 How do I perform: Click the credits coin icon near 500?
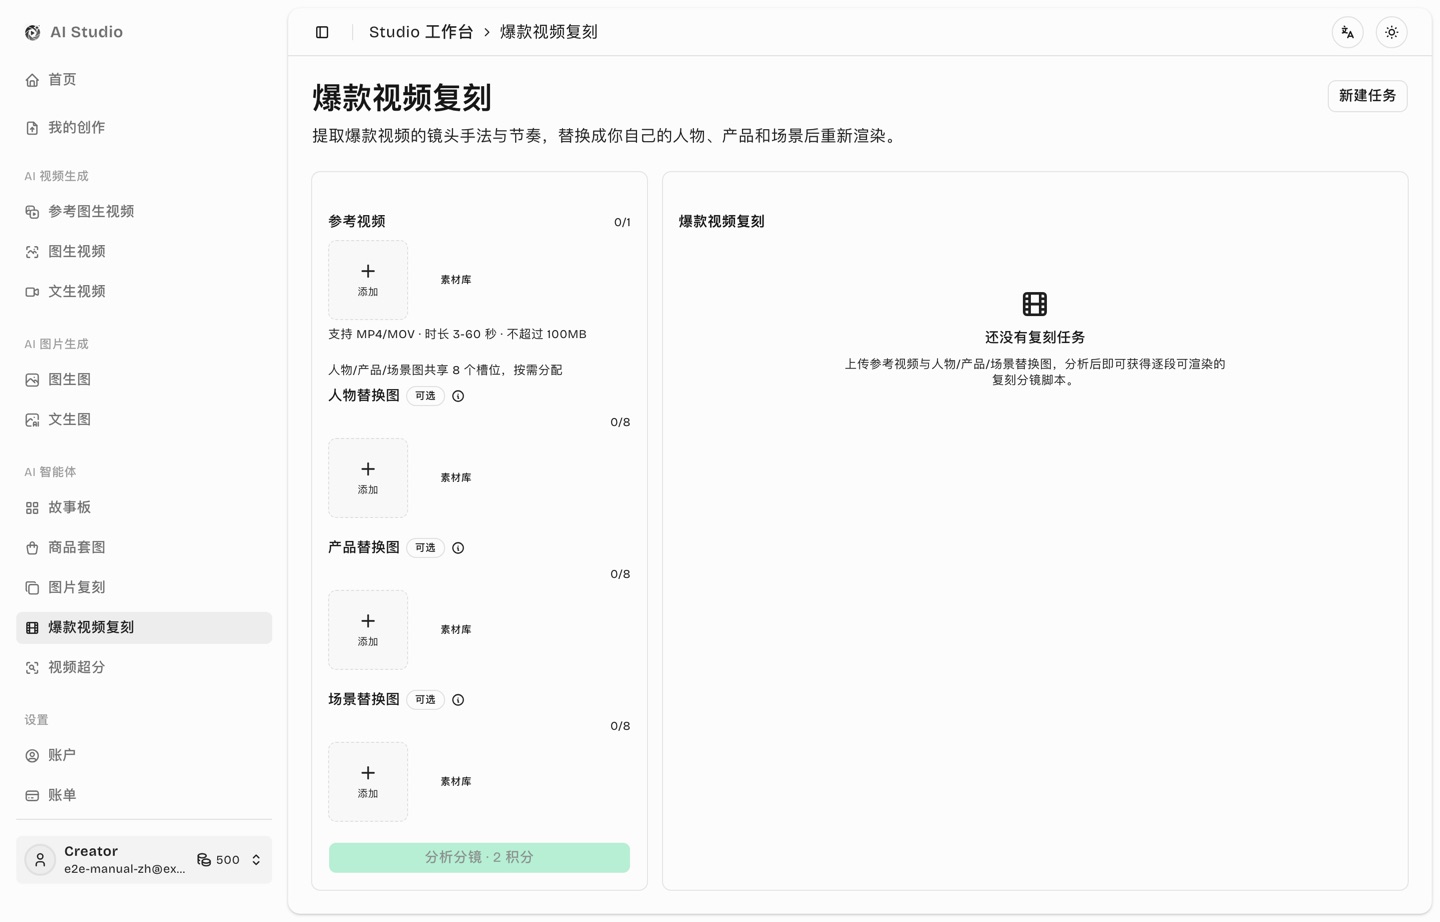click(x=204, y=860)
